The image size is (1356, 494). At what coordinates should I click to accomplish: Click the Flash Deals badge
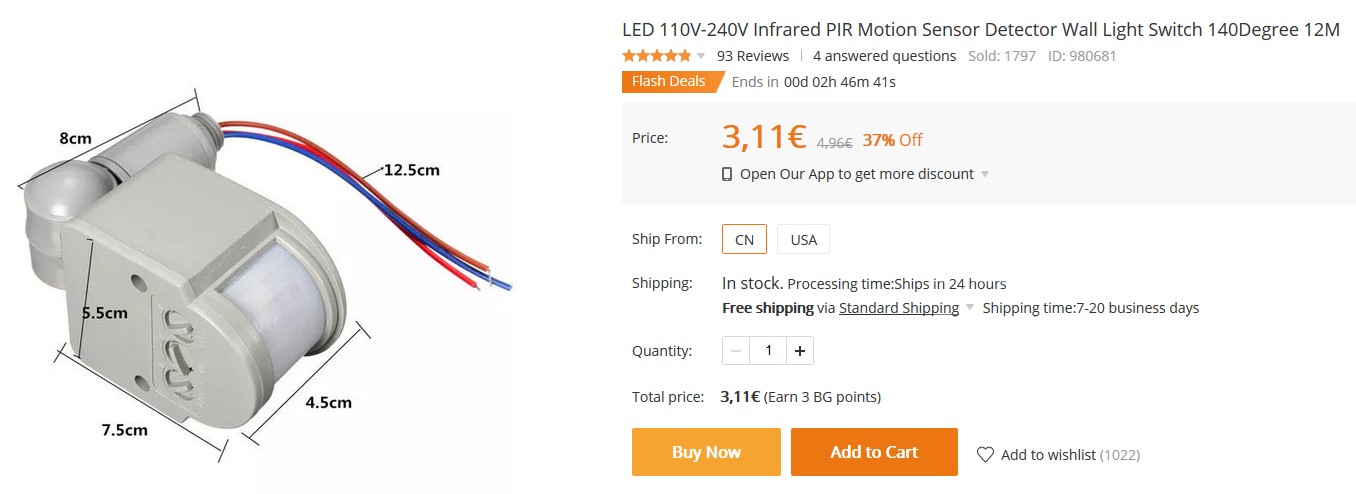668,82
